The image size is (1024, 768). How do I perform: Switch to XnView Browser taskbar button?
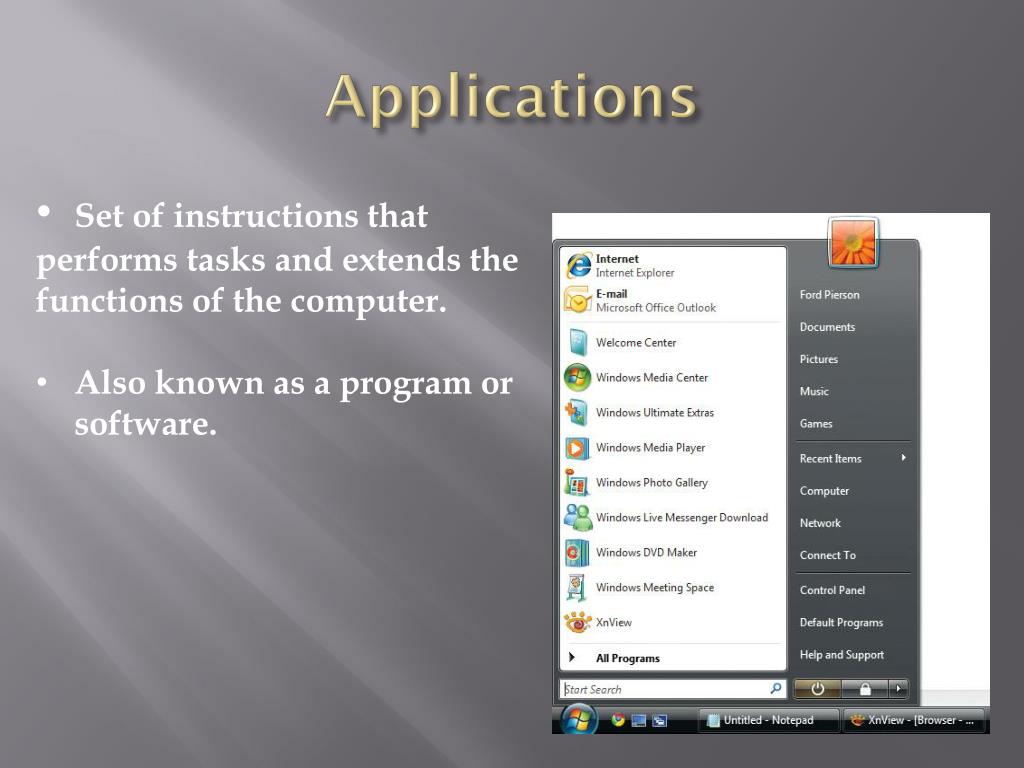(x=914, y=720)
